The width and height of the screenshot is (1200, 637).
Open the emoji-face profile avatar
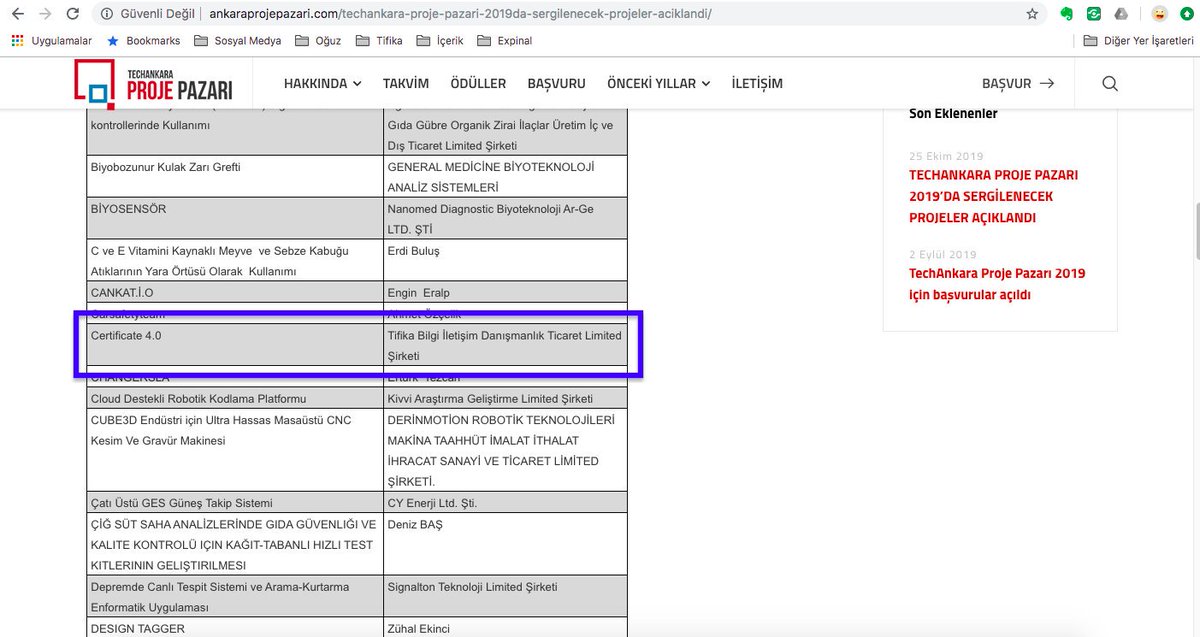[x=1159, y=14]
